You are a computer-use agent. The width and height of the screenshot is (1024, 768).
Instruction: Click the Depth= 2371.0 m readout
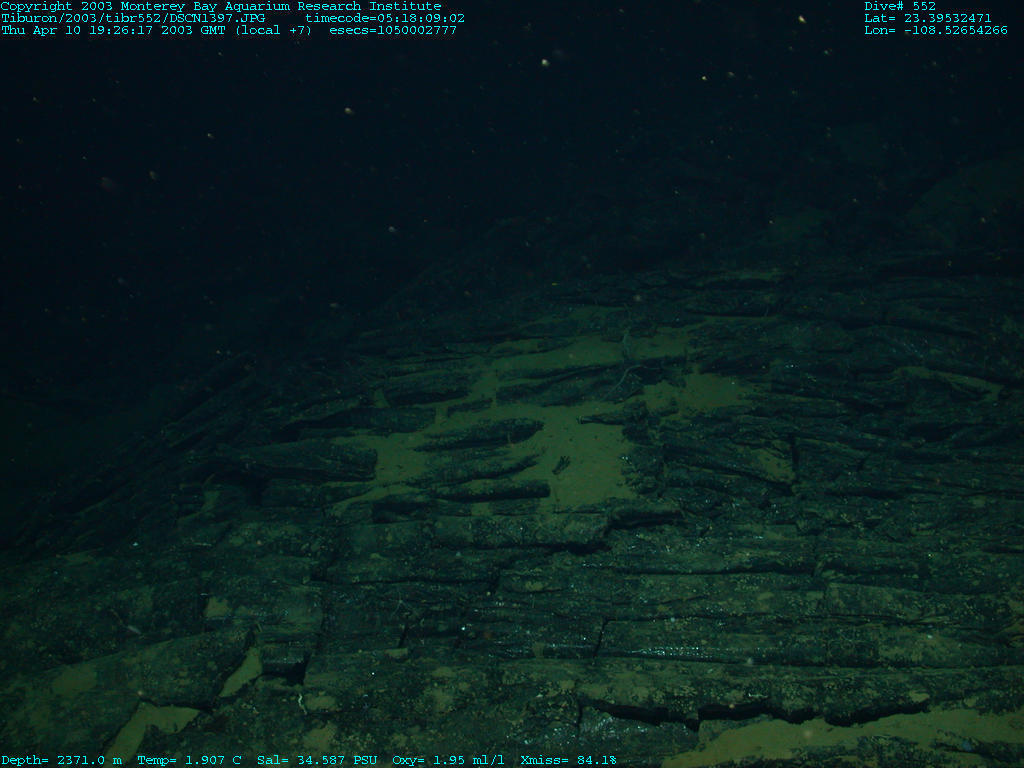61,760
